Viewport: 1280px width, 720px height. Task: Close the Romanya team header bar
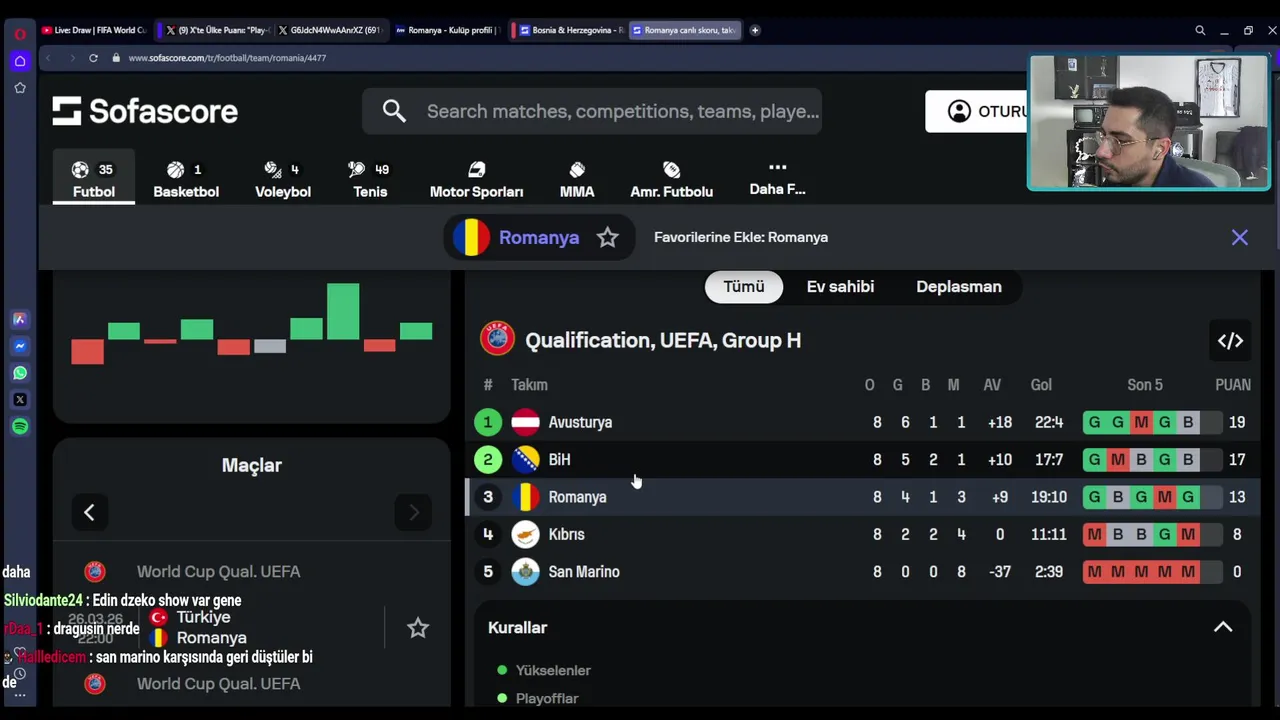point(1240,237)
